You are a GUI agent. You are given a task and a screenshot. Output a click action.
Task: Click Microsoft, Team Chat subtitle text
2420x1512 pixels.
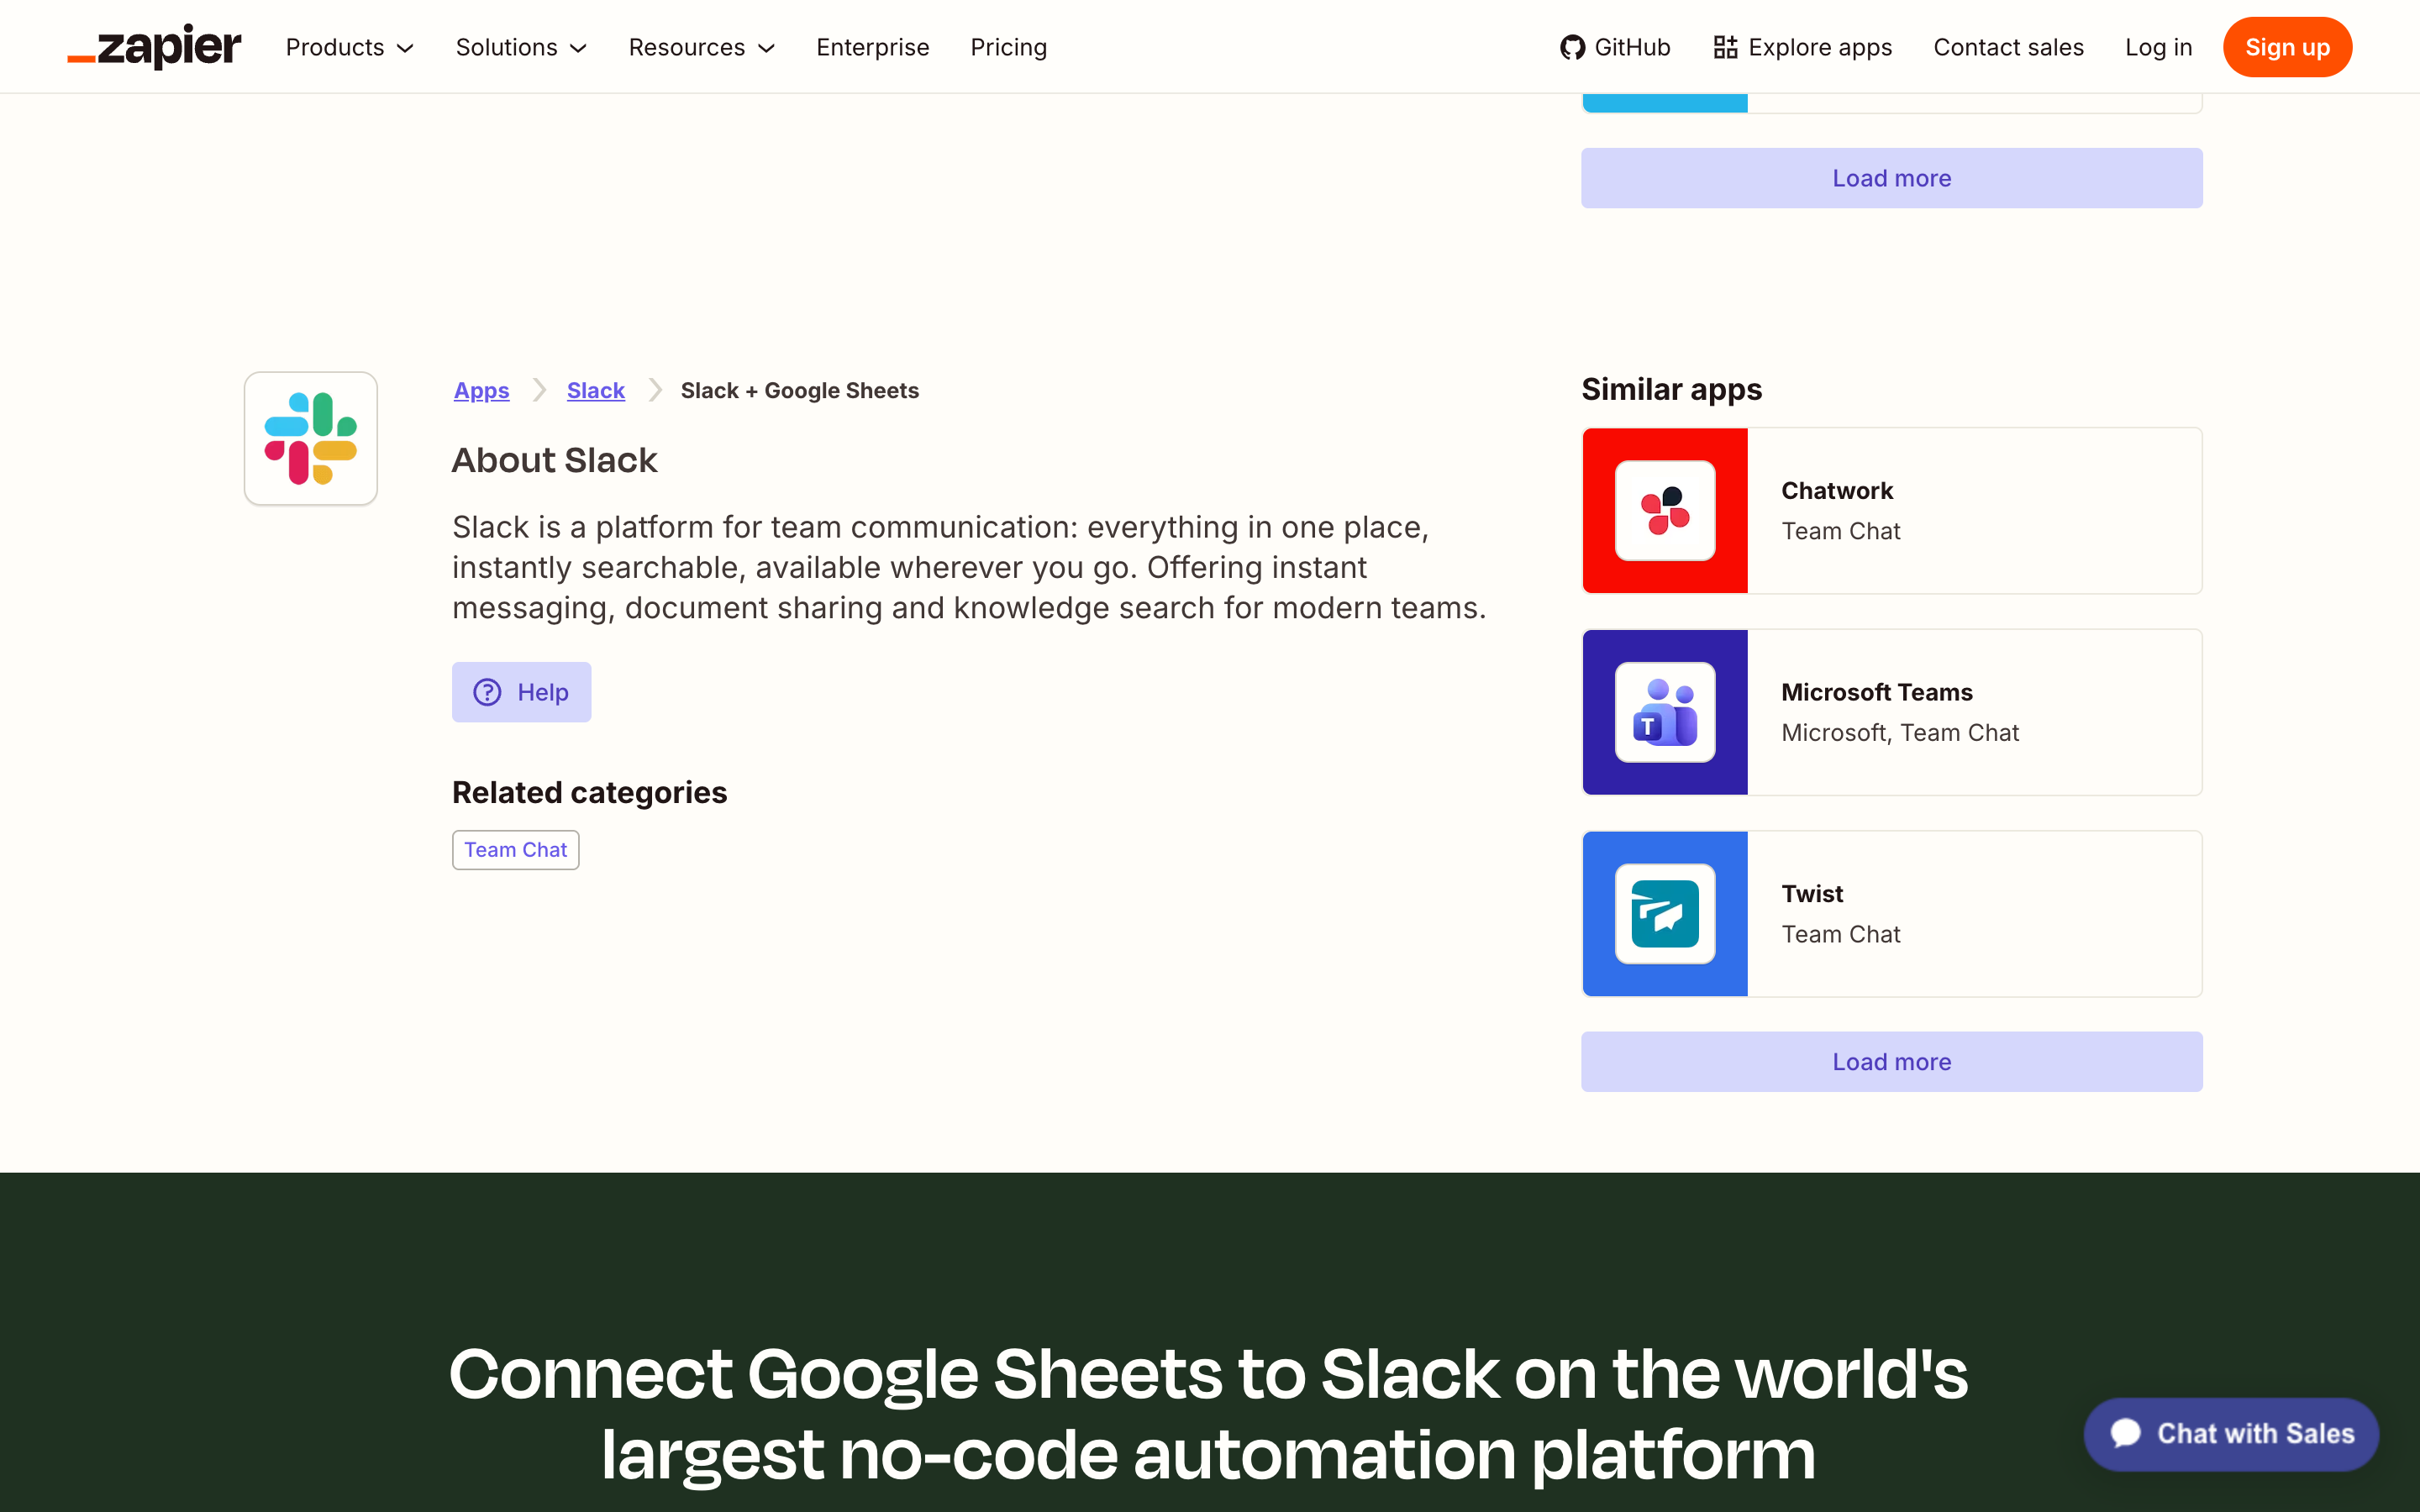1900,733
